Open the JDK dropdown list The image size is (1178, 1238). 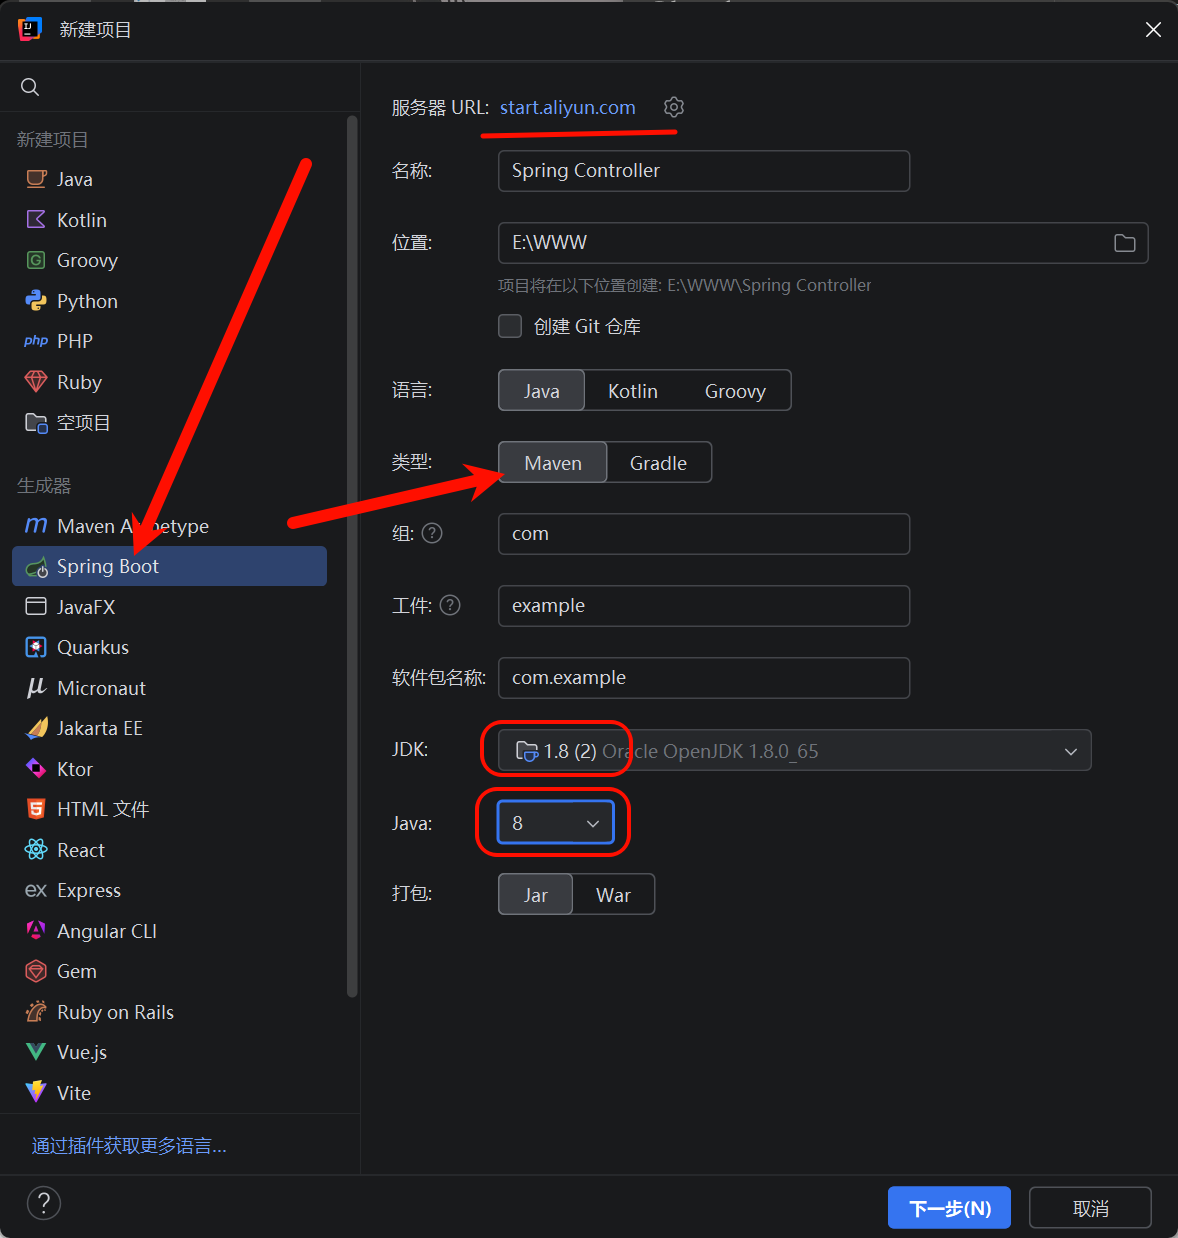pos(795,750)
